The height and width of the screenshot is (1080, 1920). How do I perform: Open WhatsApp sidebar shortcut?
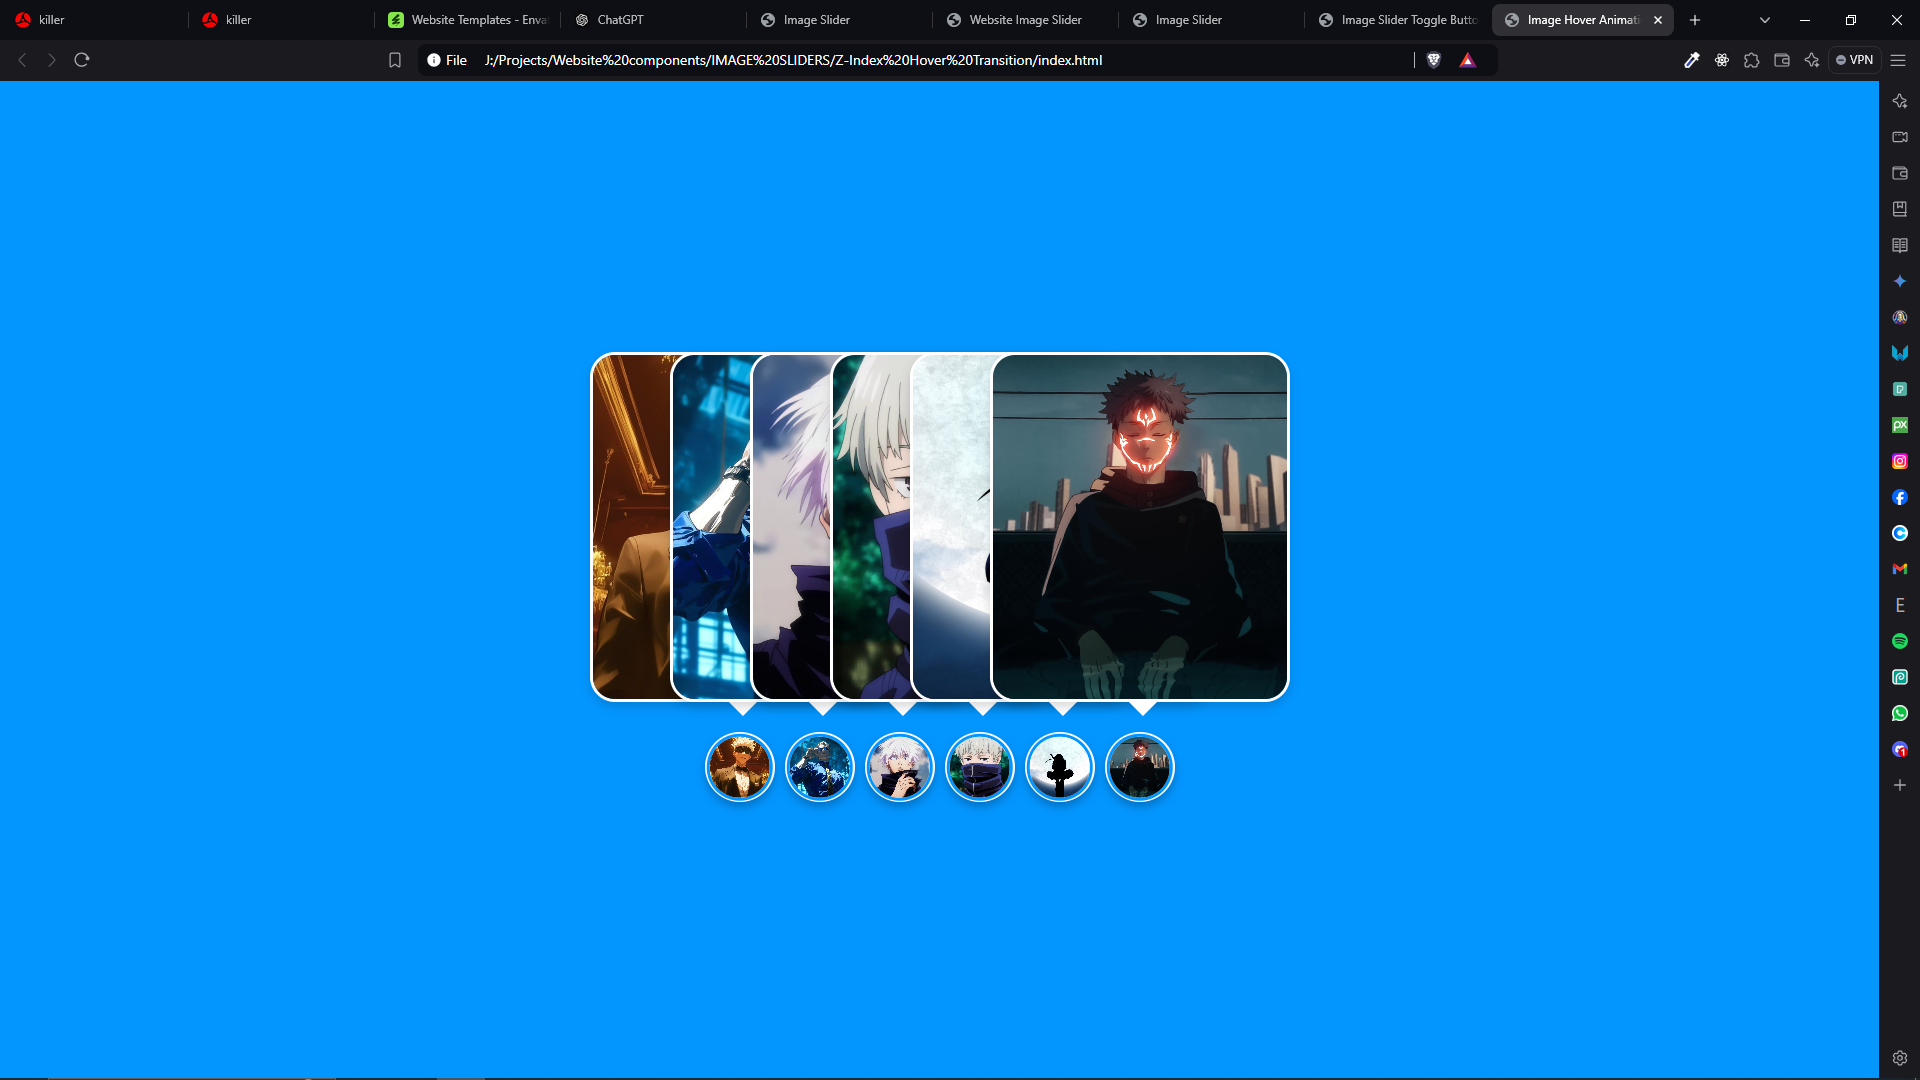(1900, 713)
